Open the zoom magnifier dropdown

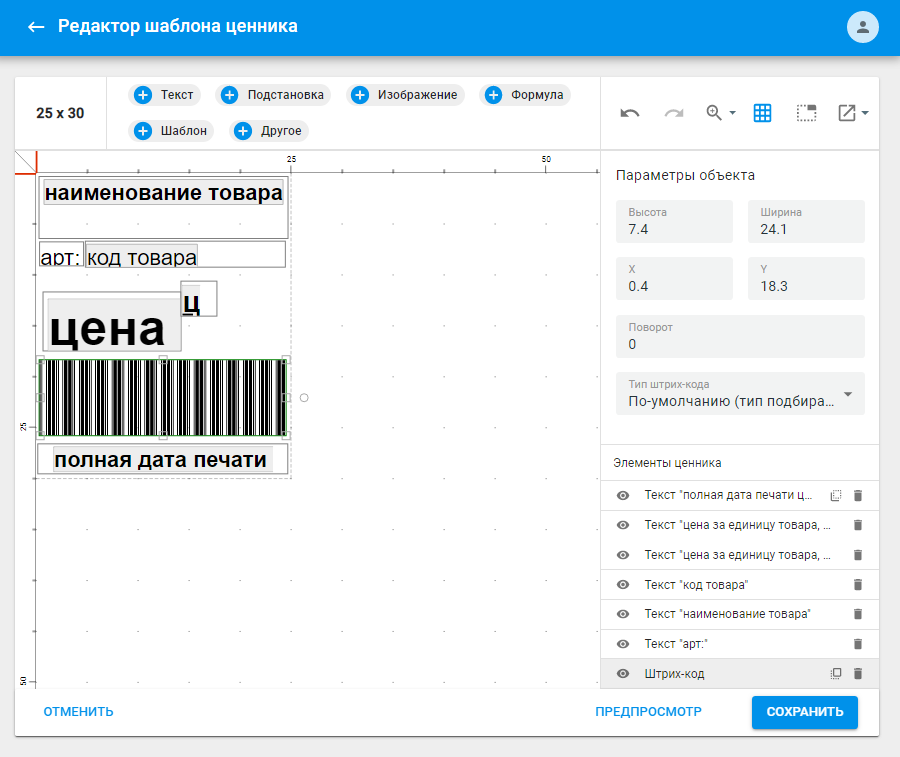tap(720, 112)
